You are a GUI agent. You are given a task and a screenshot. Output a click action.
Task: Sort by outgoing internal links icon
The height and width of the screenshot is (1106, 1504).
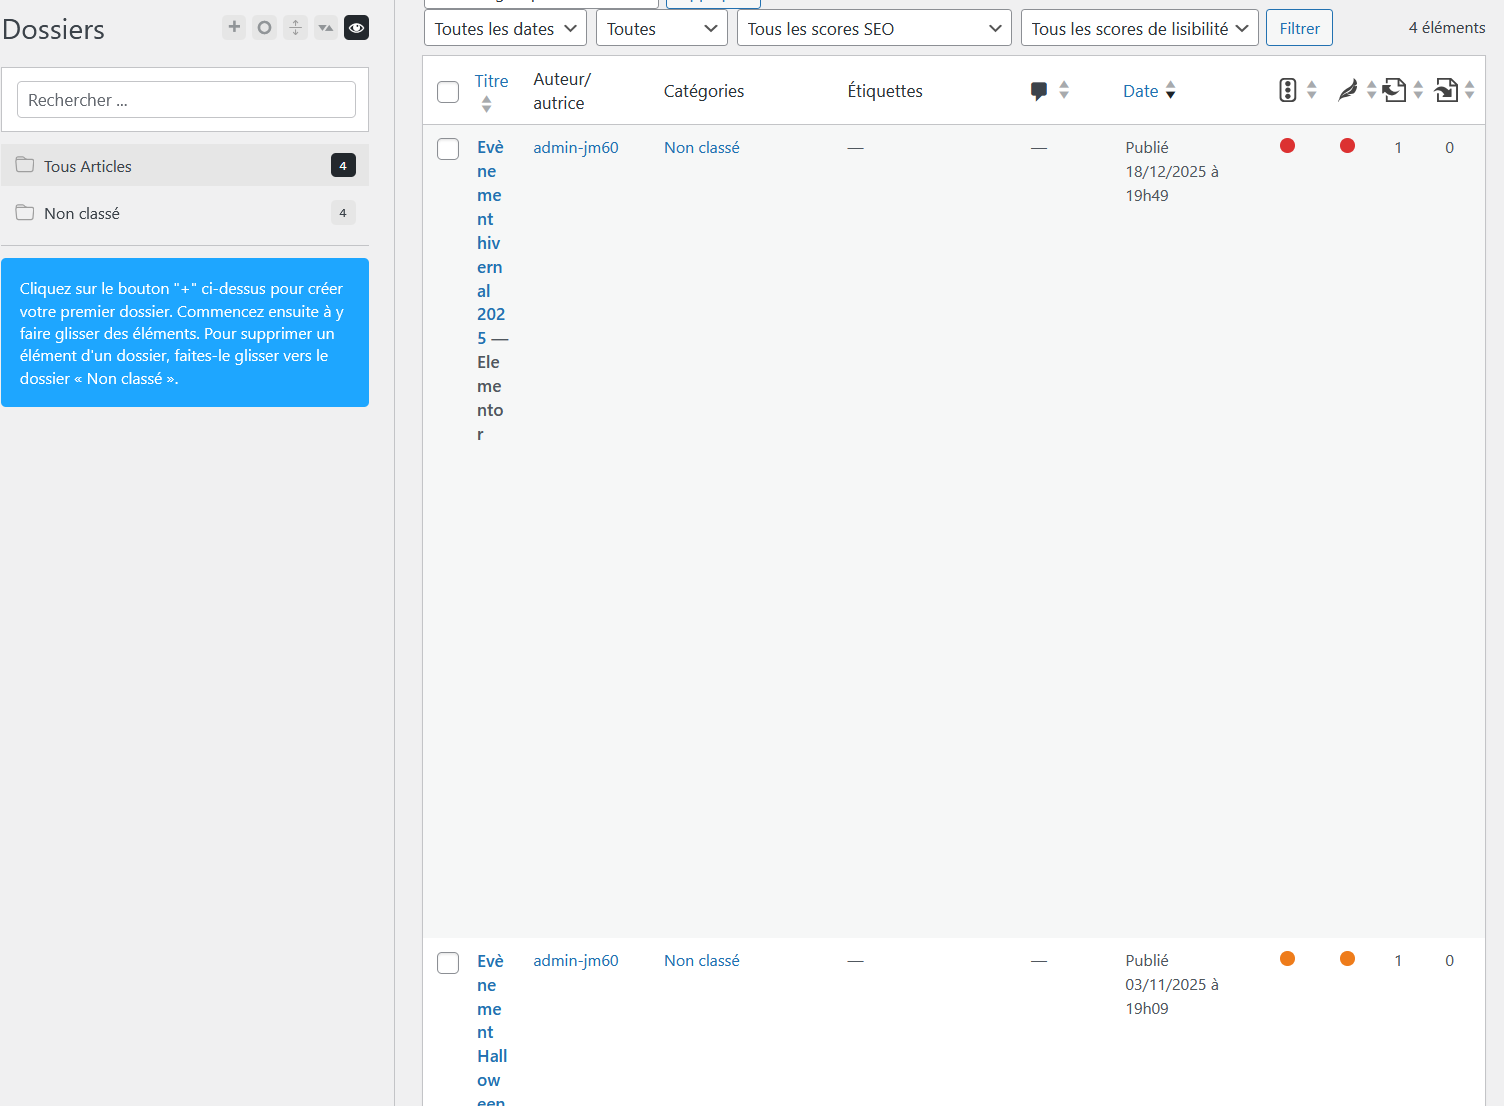(x=1394, y=91)
